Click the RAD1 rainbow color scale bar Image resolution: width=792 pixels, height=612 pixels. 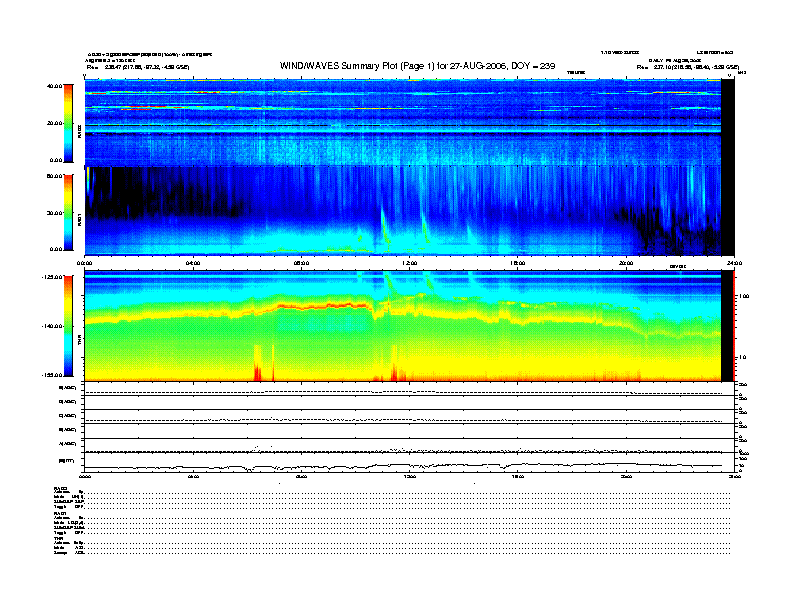click(68, 212)
